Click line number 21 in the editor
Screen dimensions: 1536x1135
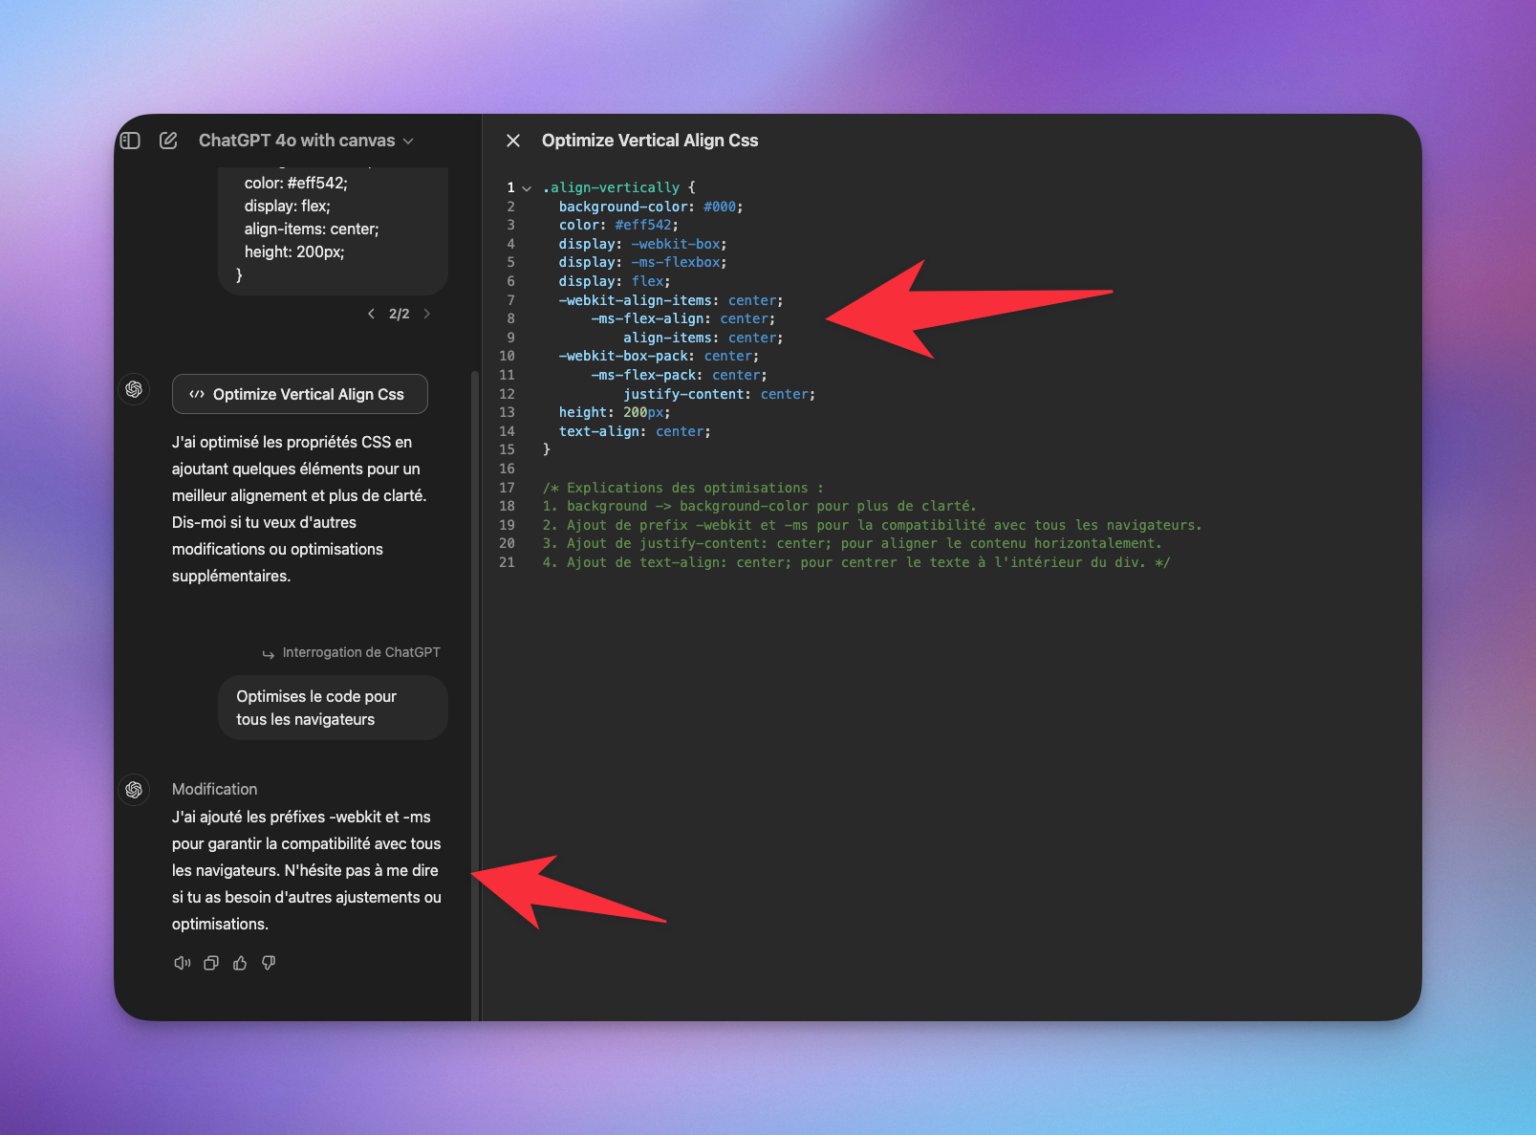pos(507,562)
